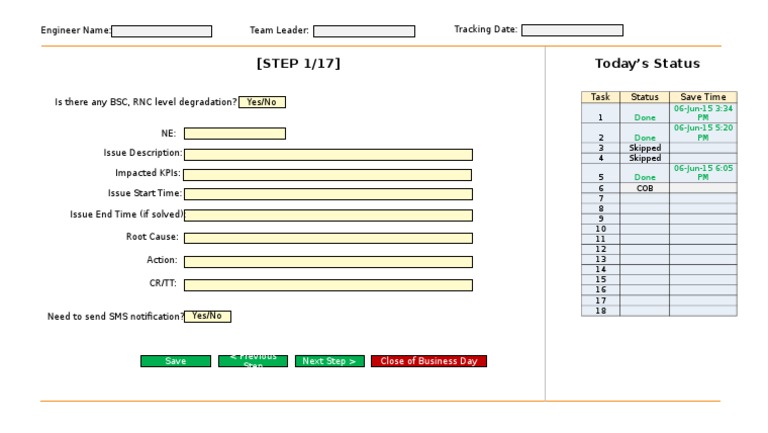Click the Engineer Name input field
Screen dimensions: 768x433
162,31
